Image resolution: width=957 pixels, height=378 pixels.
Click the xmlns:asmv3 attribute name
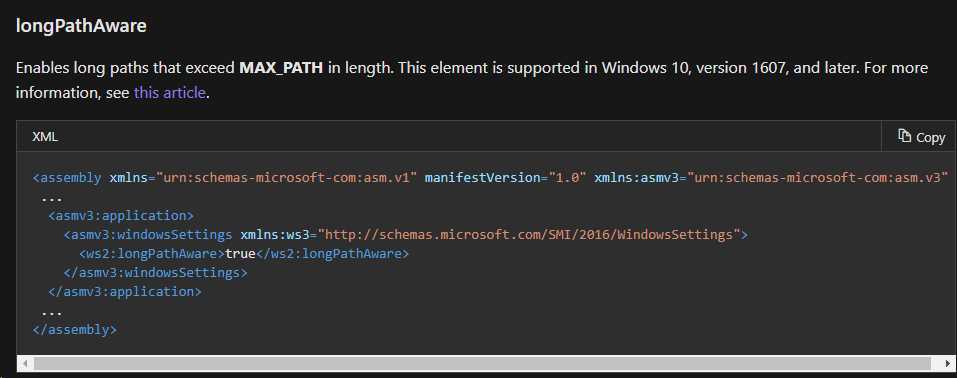[637, 178]
